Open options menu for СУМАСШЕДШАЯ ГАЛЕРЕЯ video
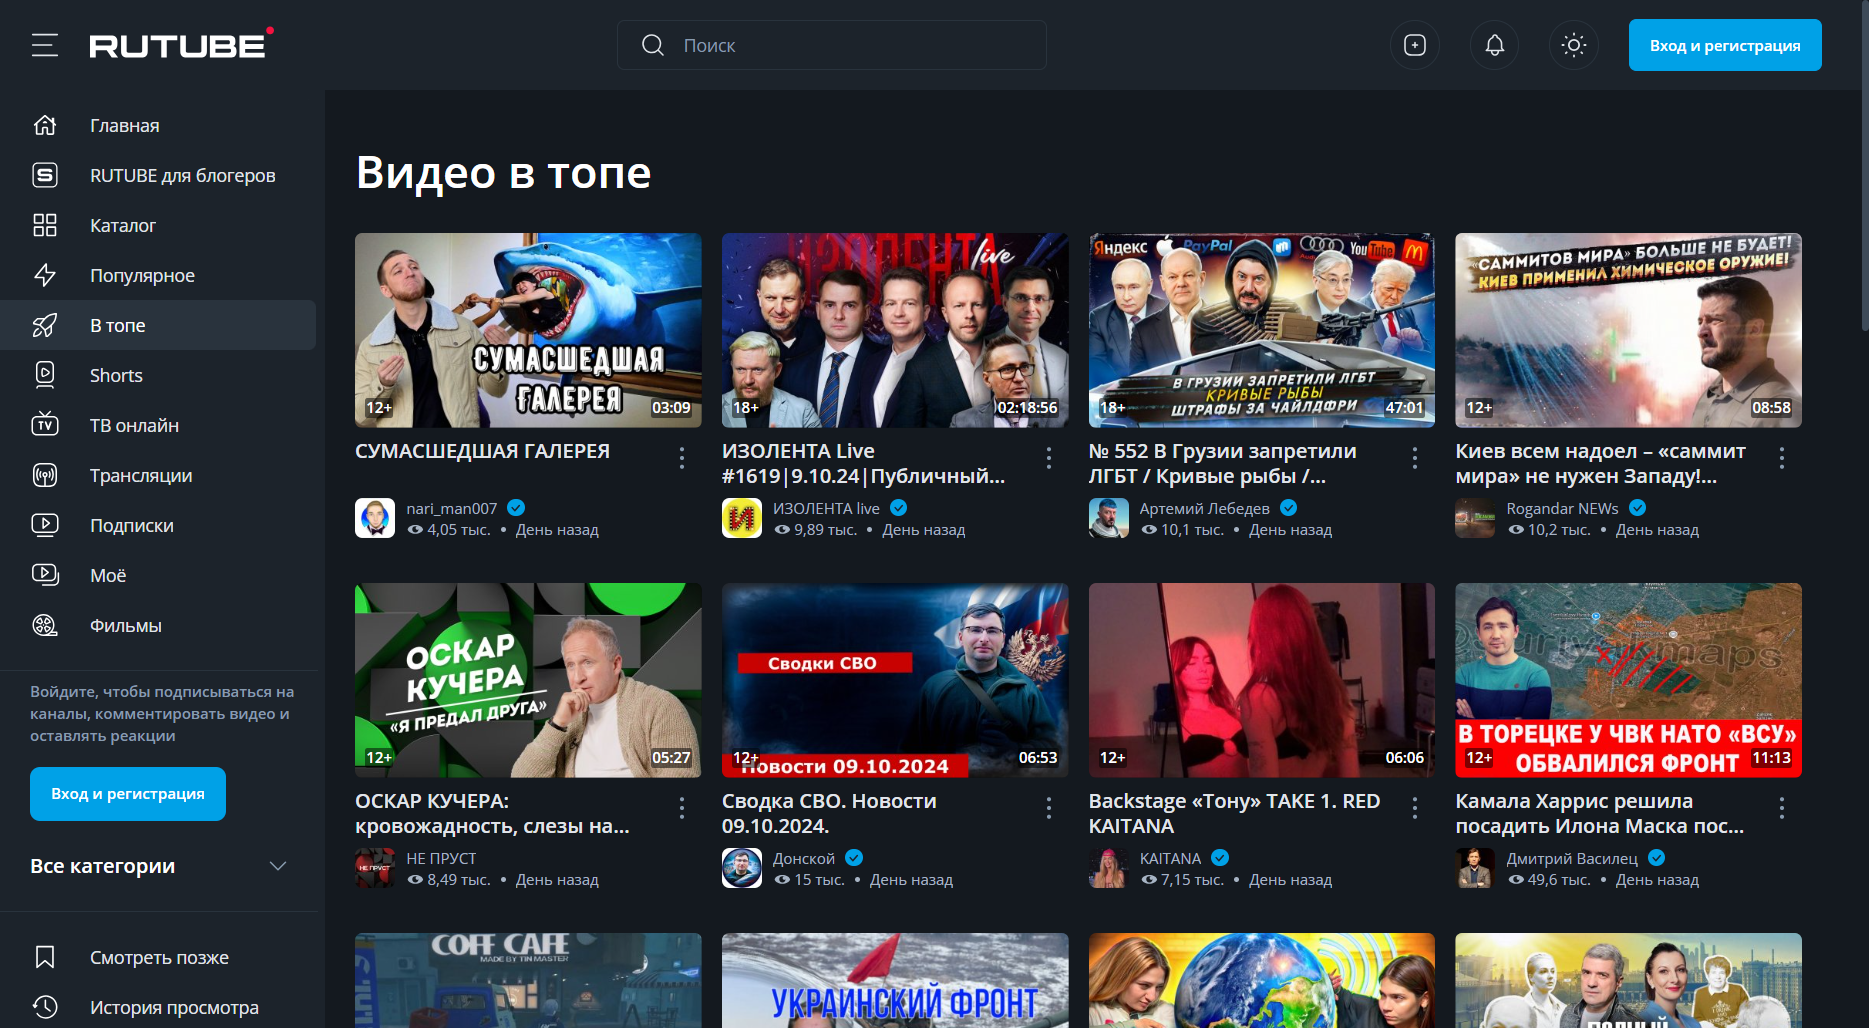The width and height of the screenshot is (1869, 1028). (682, 458)
